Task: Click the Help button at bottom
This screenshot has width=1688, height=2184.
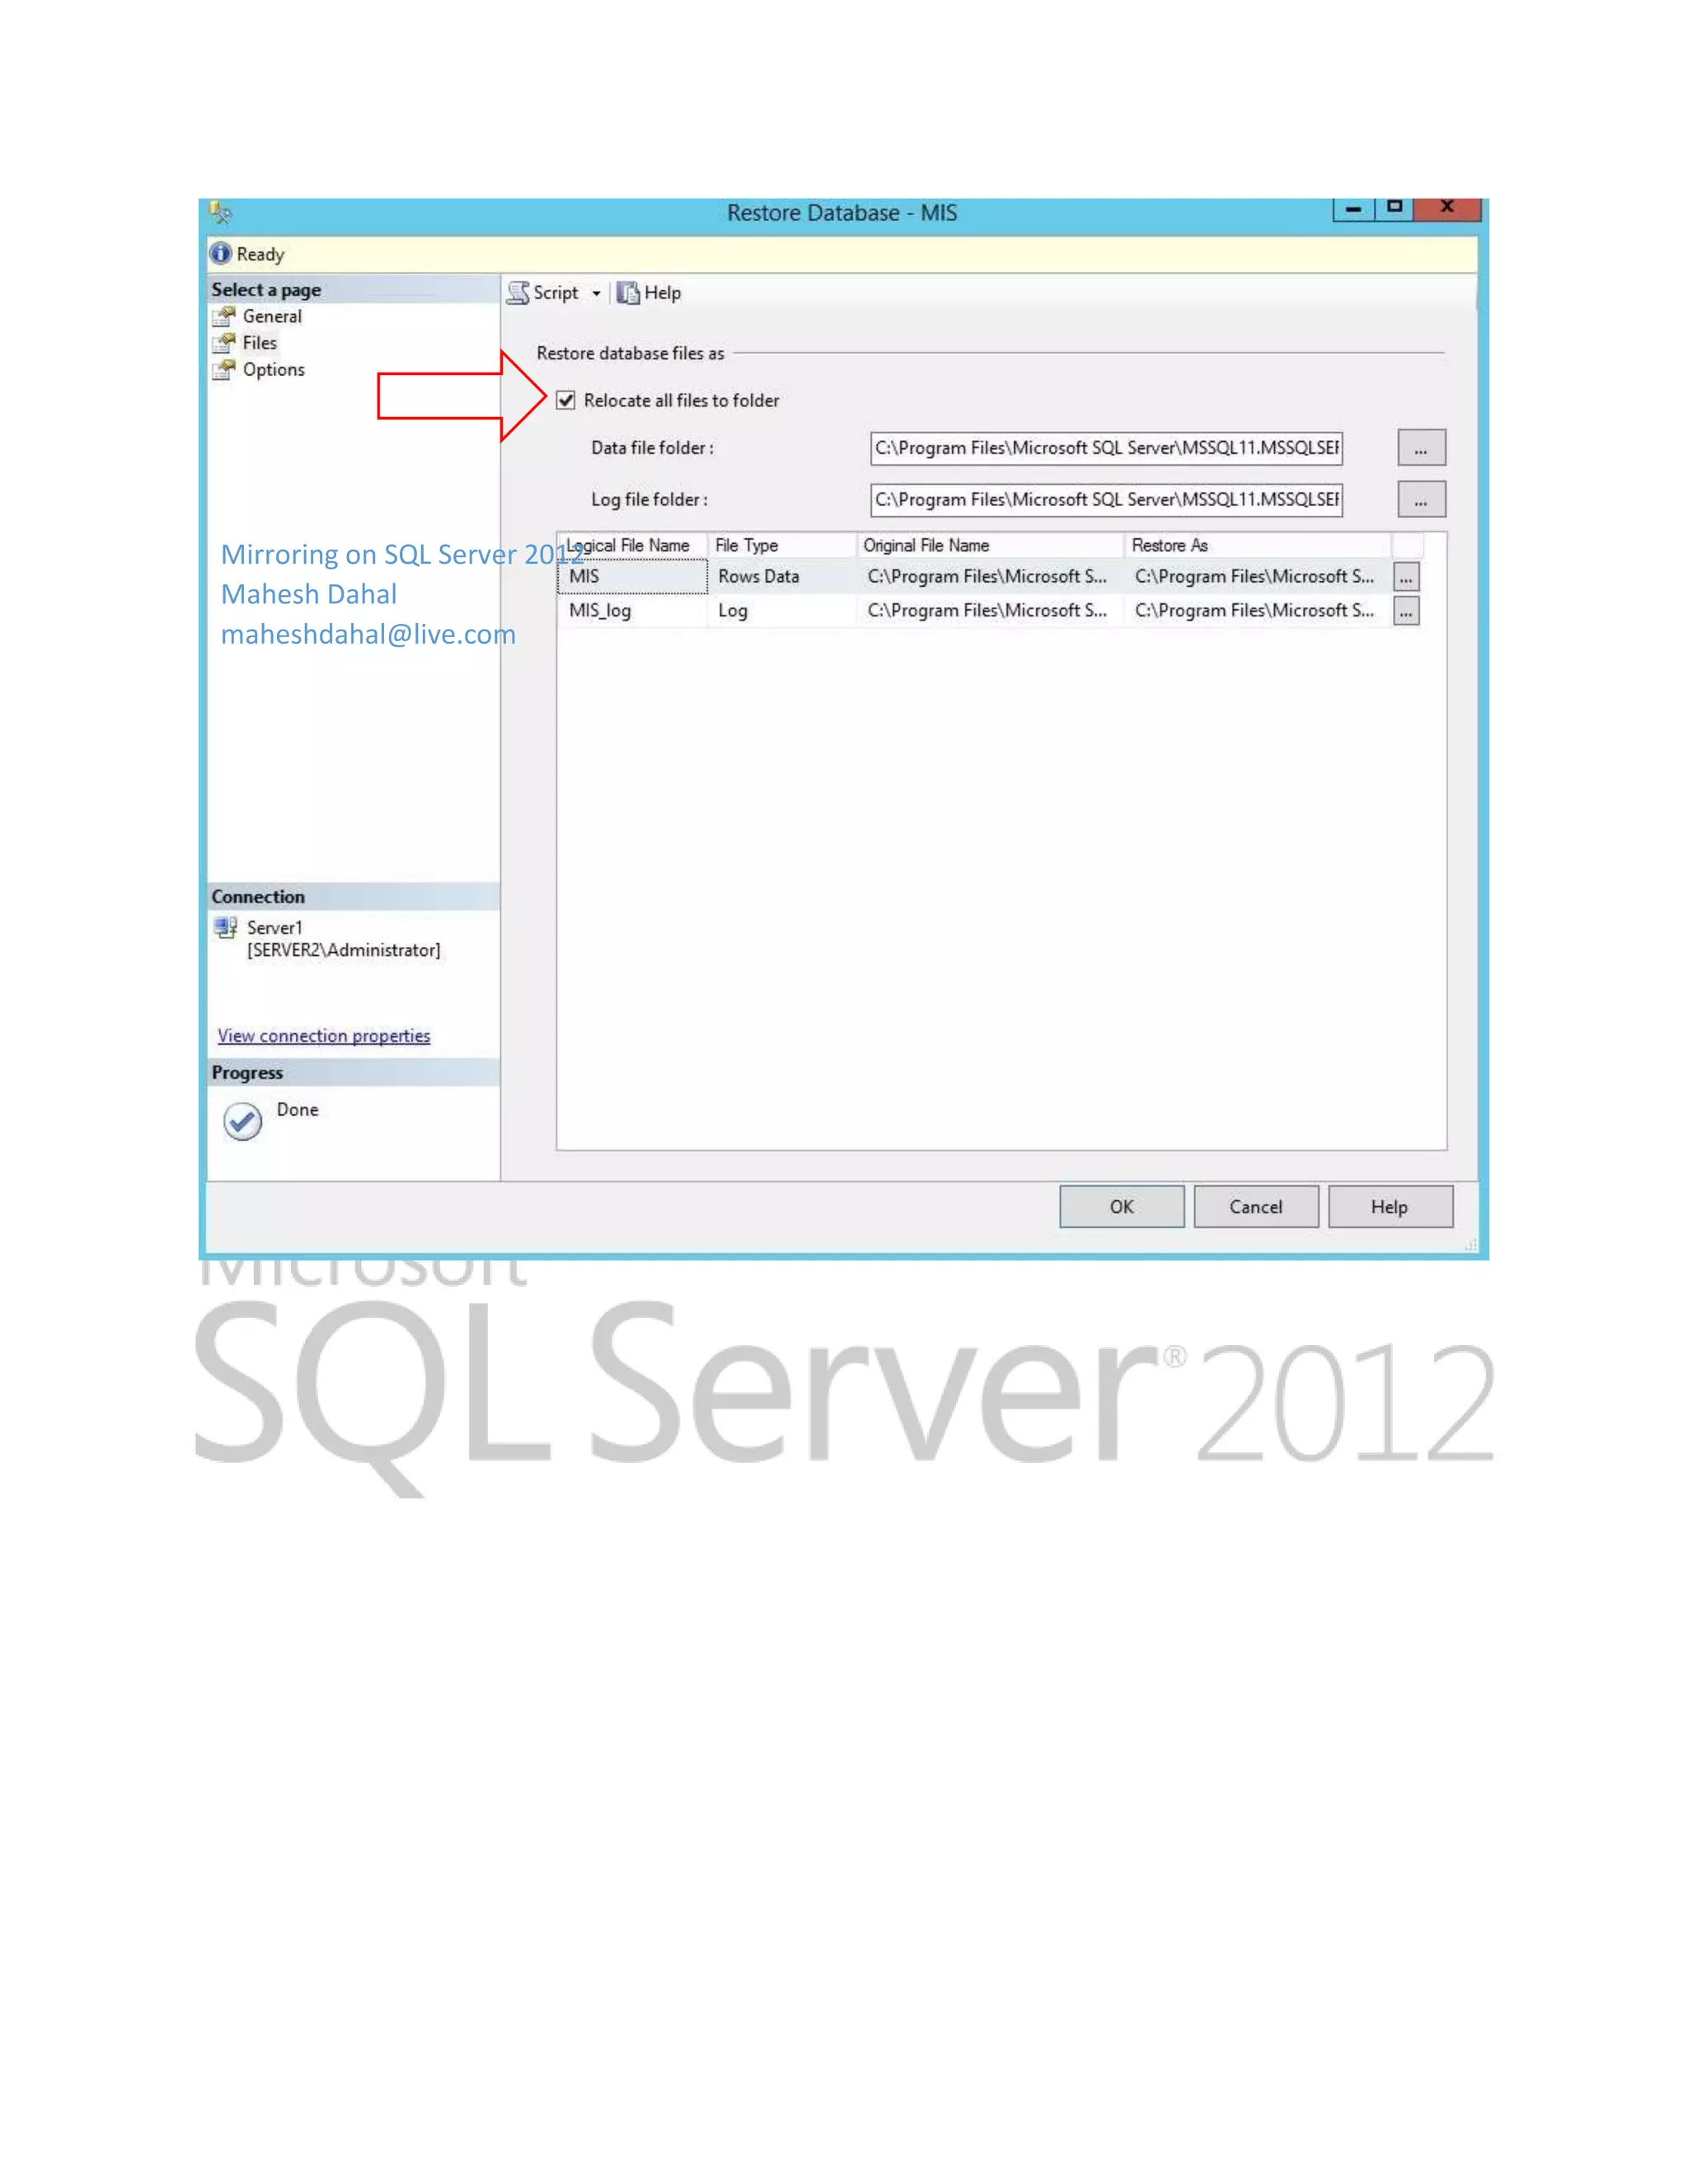Action: (x=1390, y=1207)
